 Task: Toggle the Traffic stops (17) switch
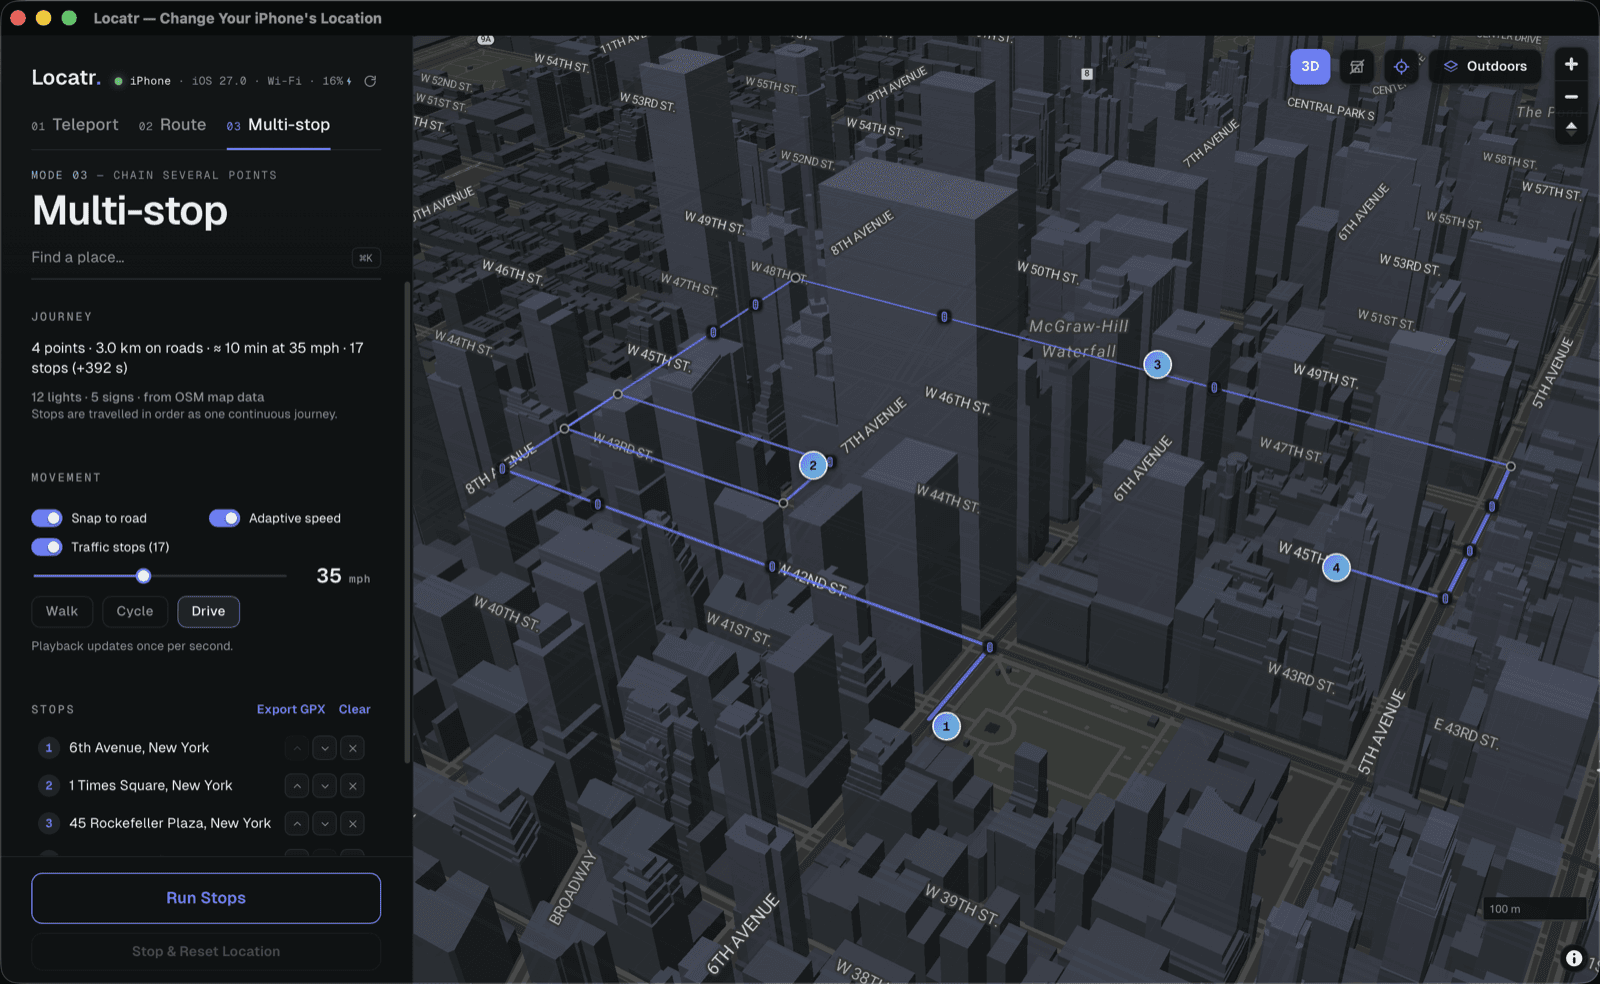(x=47, y=547)
